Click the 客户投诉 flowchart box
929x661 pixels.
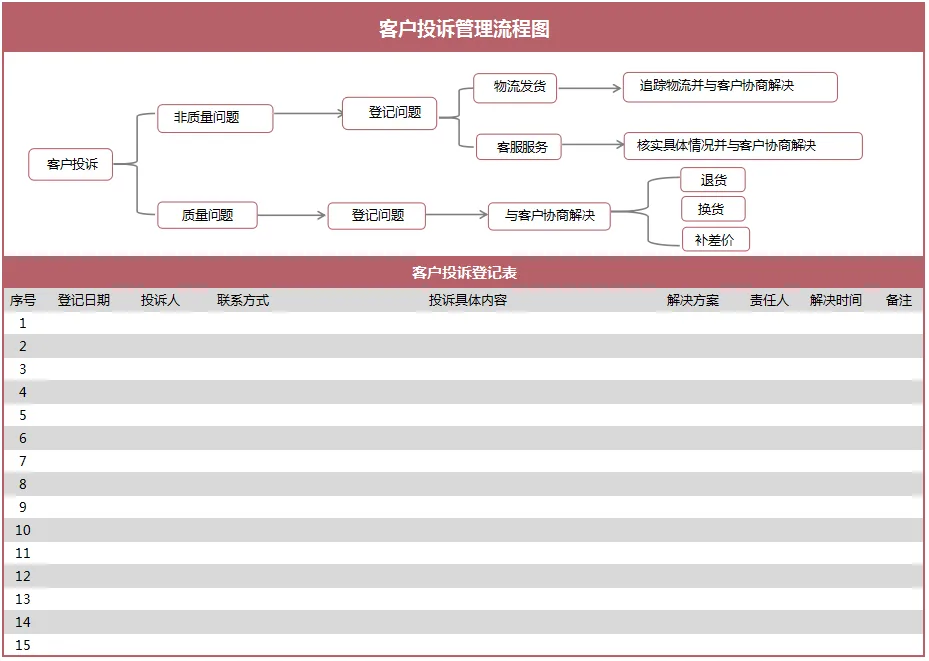[71, 164]
